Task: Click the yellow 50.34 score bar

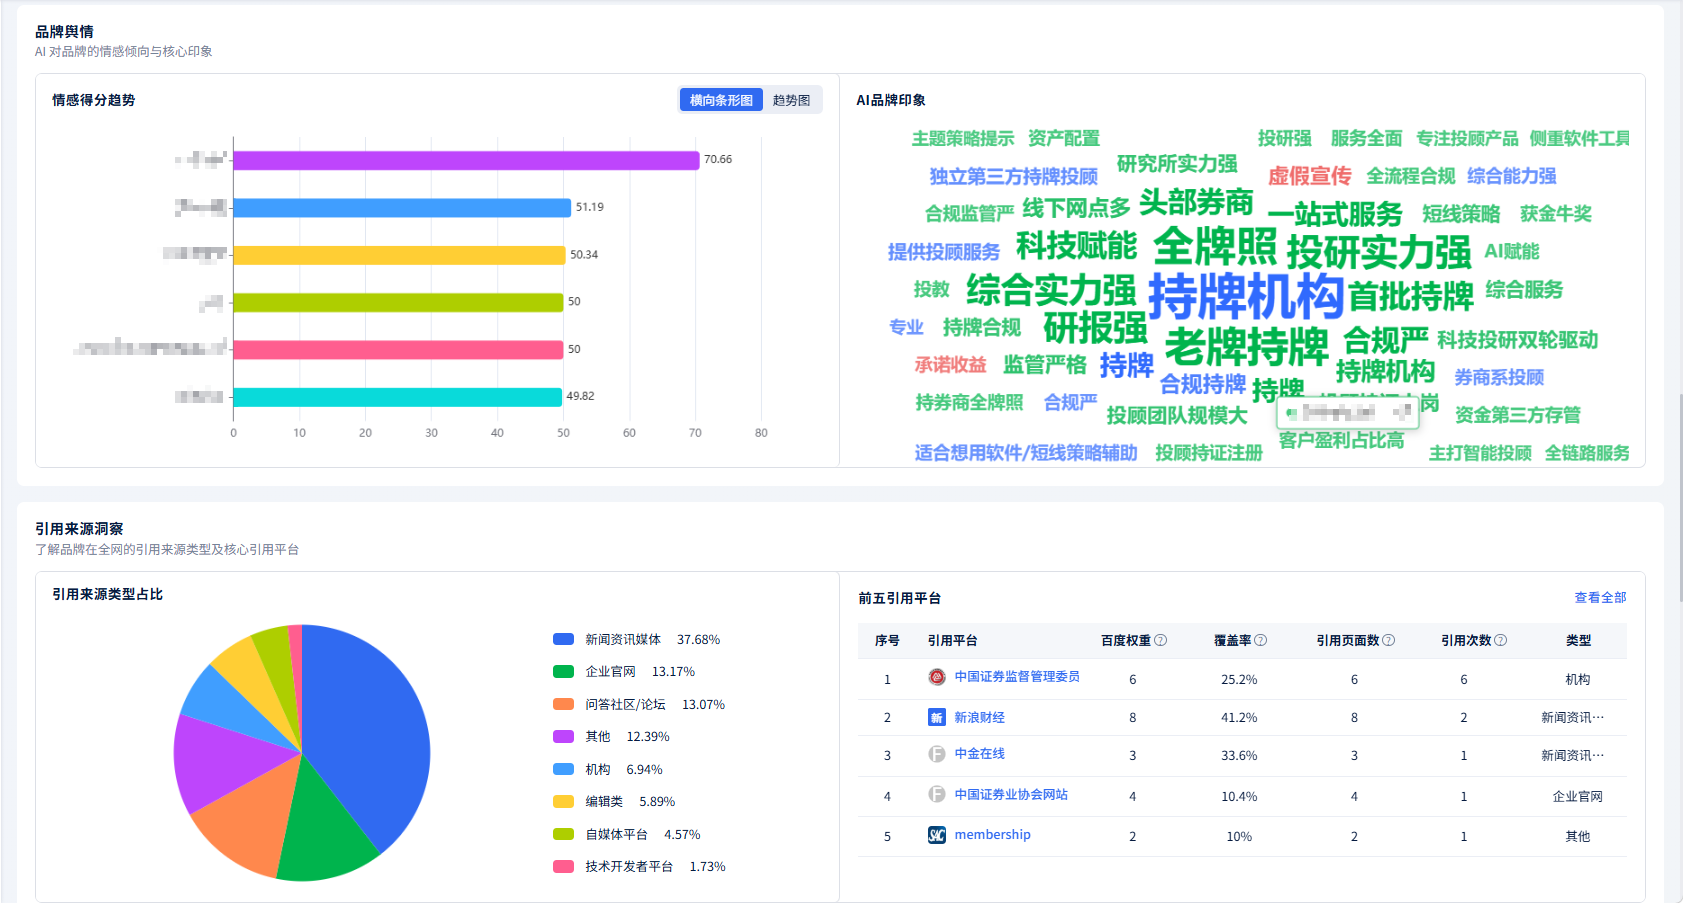Action: coord(399,255)
